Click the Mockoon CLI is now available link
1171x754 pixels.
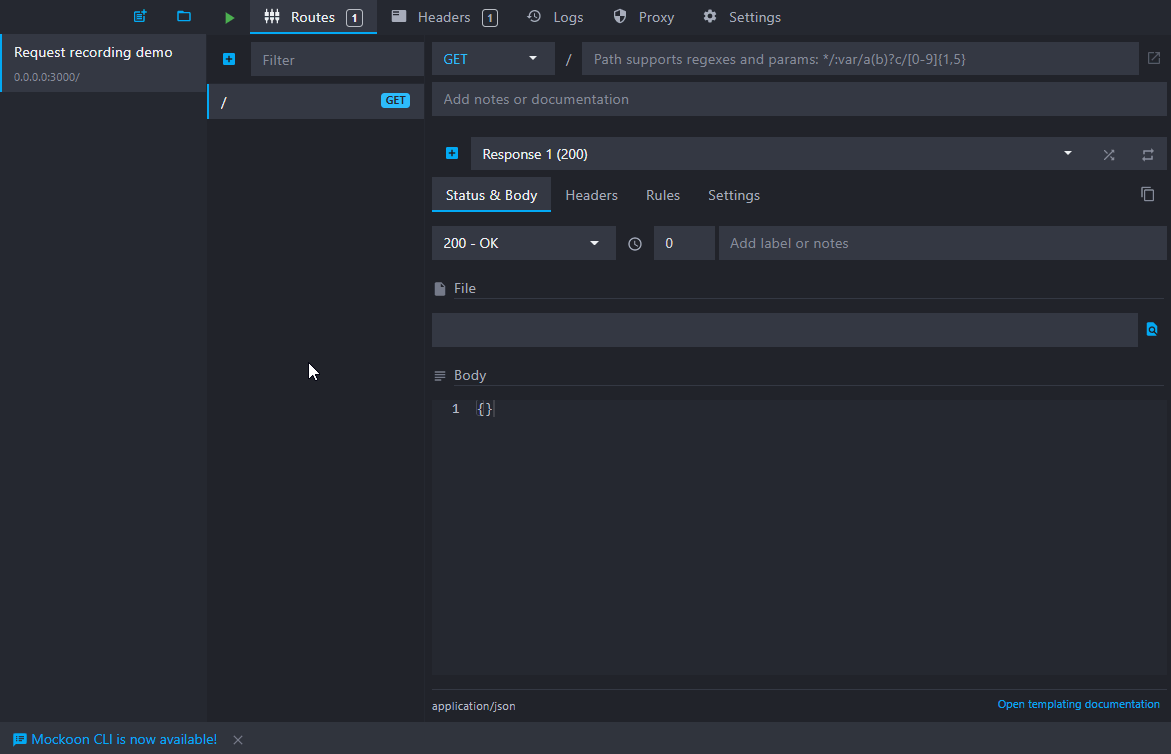[x=123, y=740]
